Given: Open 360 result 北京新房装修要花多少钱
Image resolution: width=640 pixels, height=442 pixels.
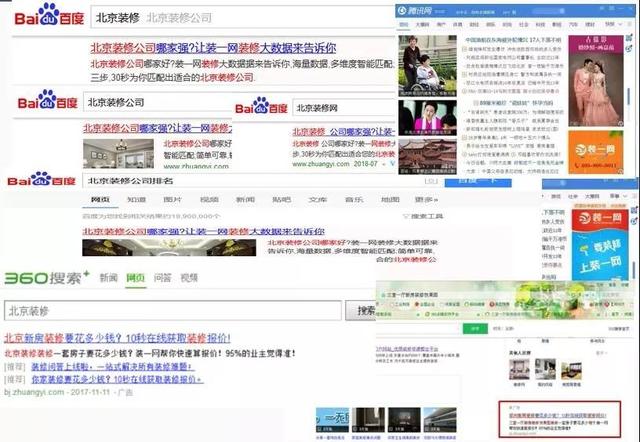Looking at the screenshot, I should (x=117, y=338).
